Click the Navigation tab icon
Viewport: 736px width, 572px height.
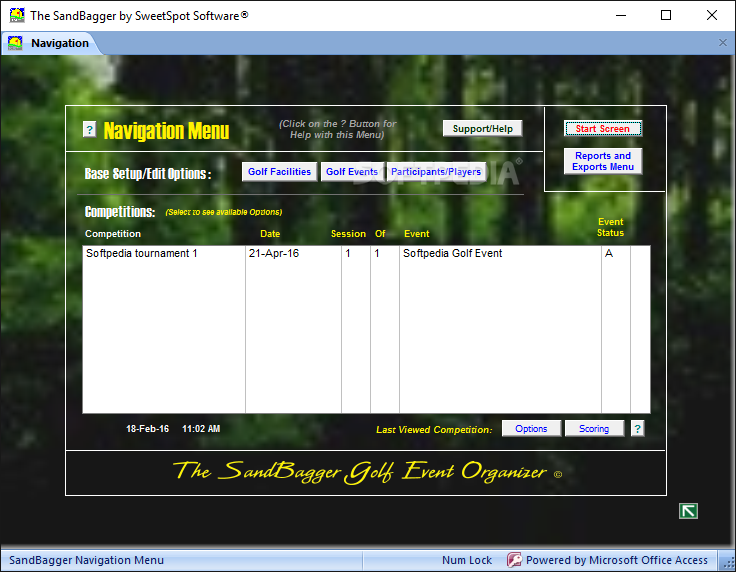point(15,43)
